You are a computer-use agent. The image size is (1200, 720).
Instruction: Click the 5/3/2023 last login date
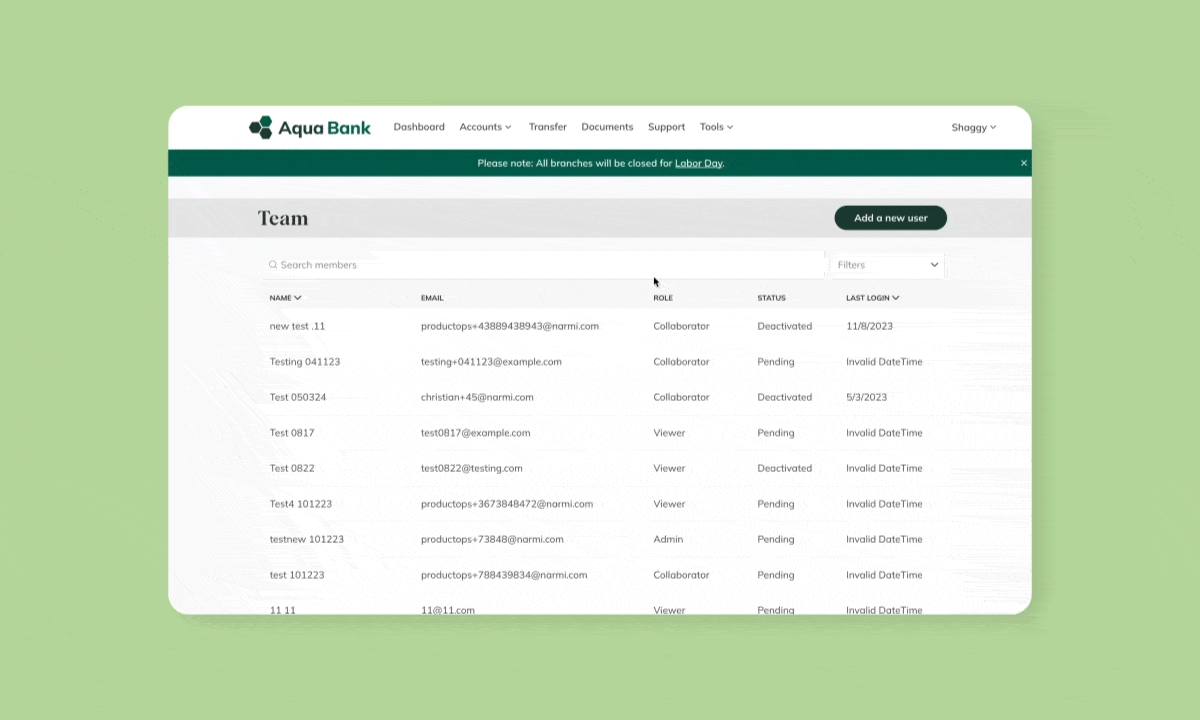click(x=866, y=397)
